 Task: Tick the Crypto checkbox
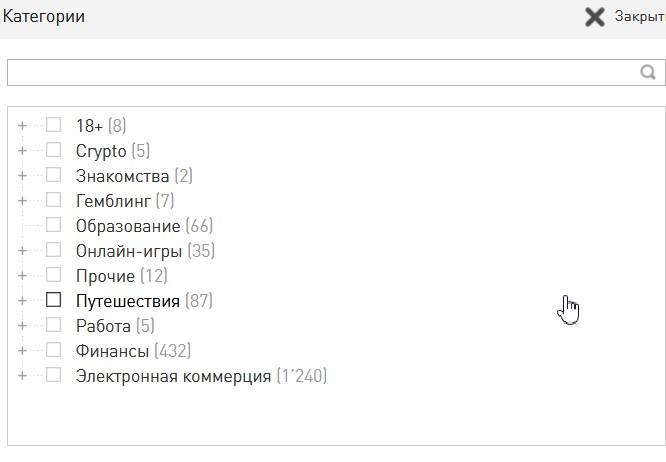pos(54,150)
